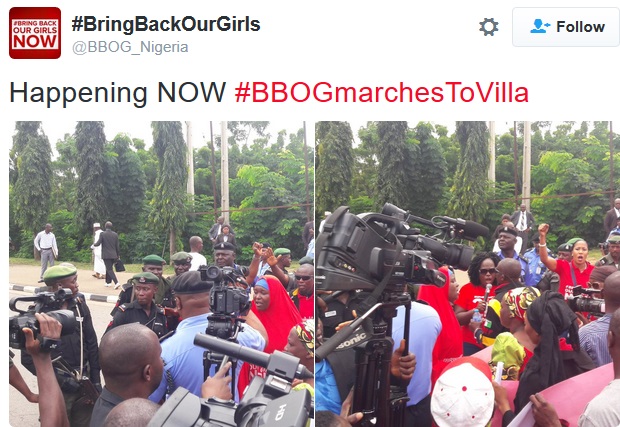Open the left photo of the march
This screenshot has height=427, width=620.
(161, 274)
